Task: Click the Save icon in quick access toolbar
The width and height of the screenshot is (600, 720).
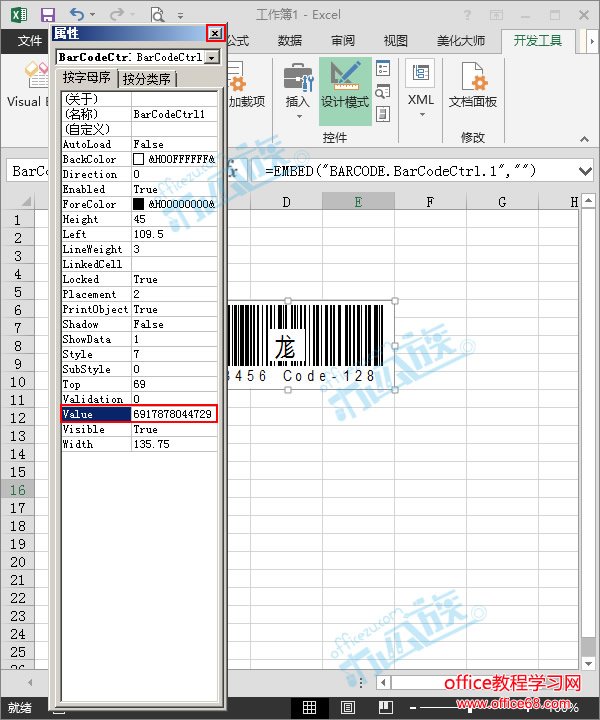Action: coord(47,15)
